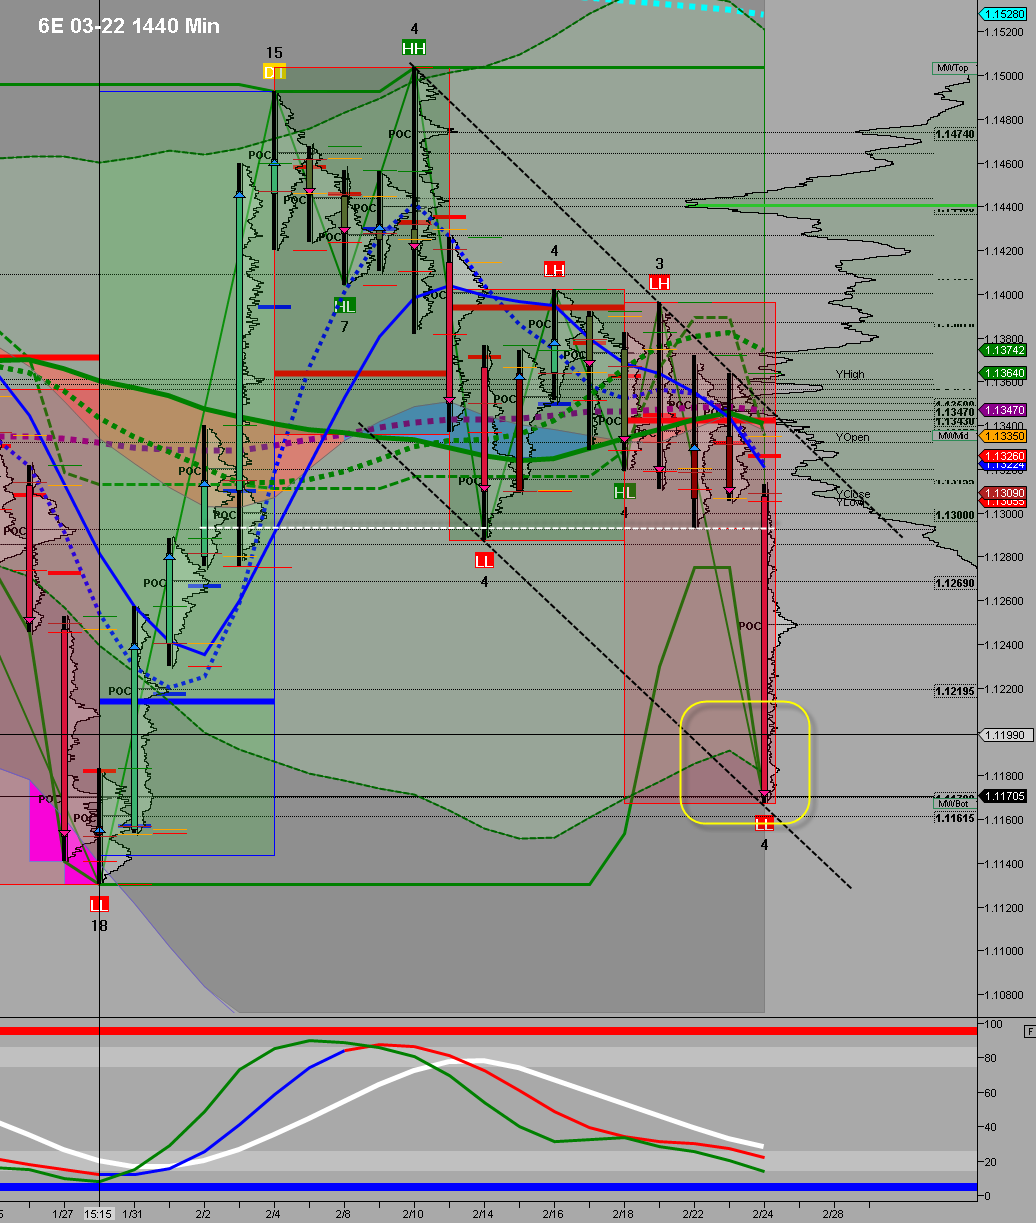Click the 1/27 date label
The height and width of the screenshot is (1223, 1036).
click(x=64, y=1214)
